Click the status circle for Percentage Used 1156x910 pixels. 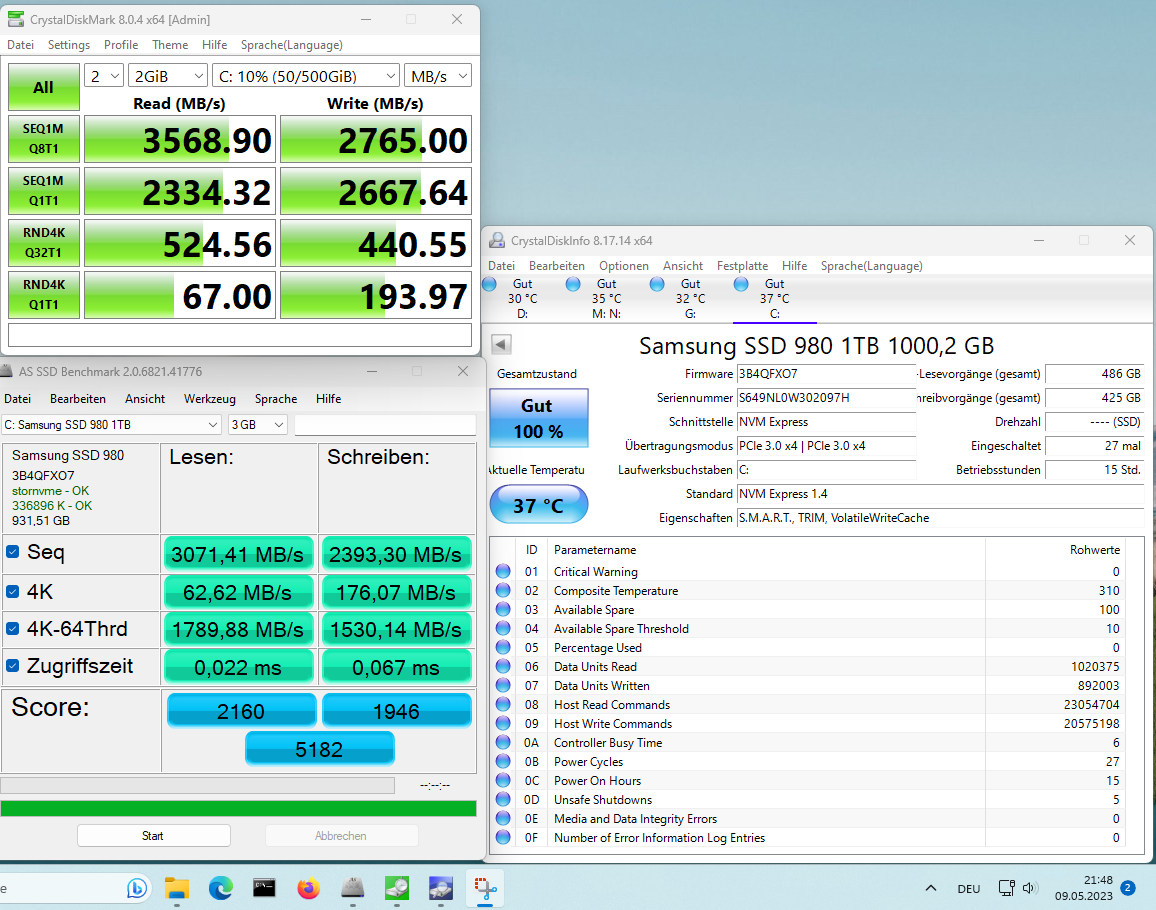(x=504, y=647)
